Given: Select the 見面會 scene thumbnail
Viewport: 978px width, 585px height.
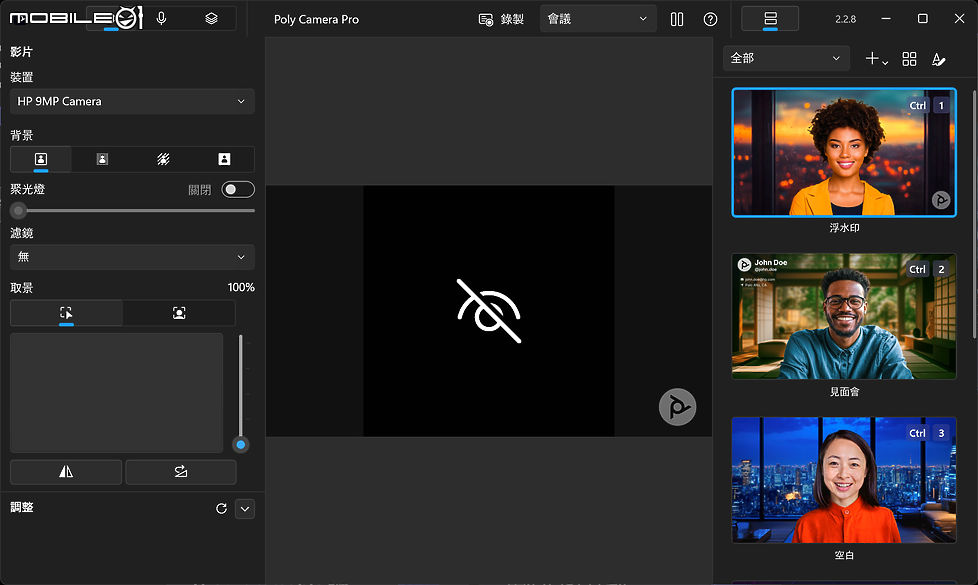Looking at the screenshot, I should (844, 316).
